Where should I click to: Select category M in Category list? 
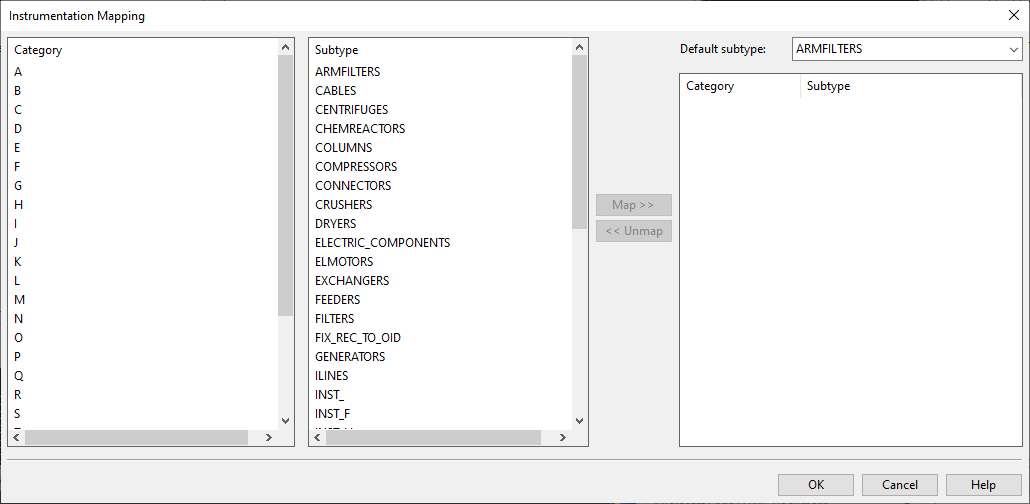click(x=20, y=300)
